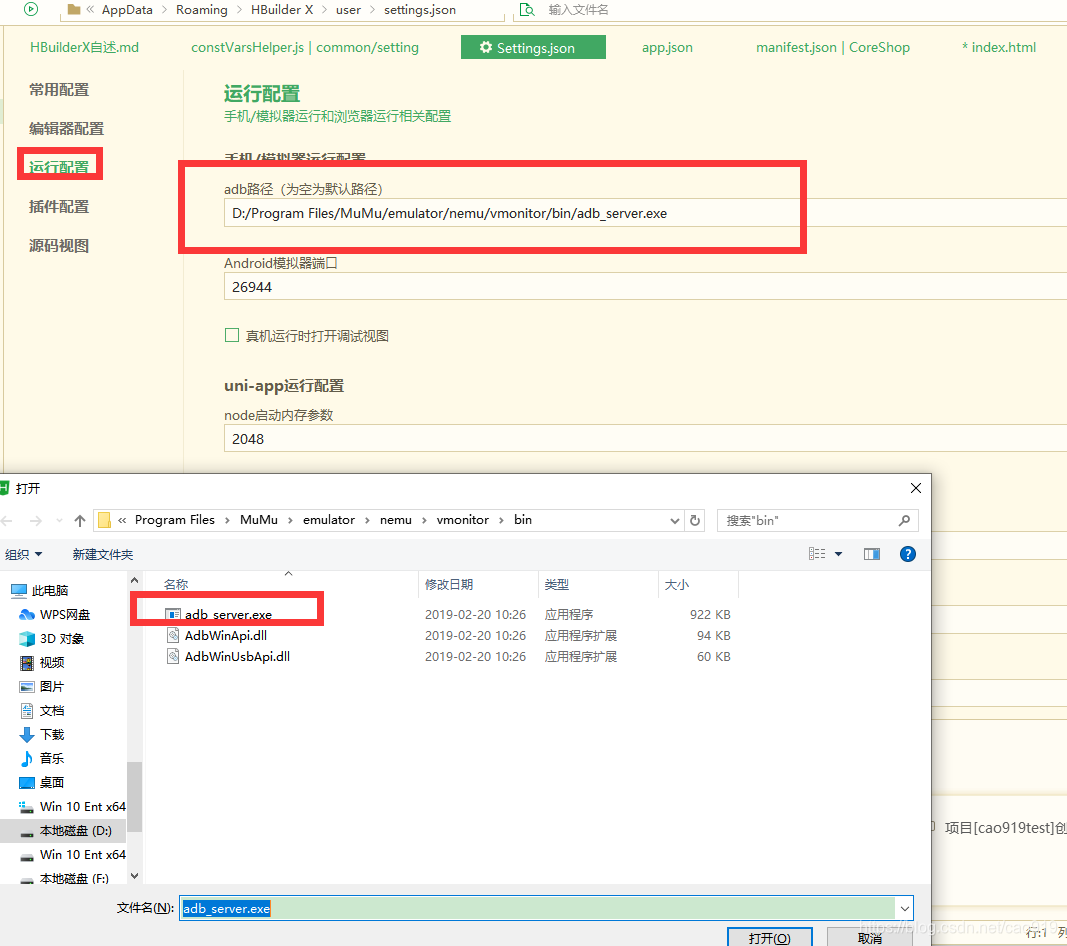
Task: Click the green run/play icon
Action: (31, 9)
